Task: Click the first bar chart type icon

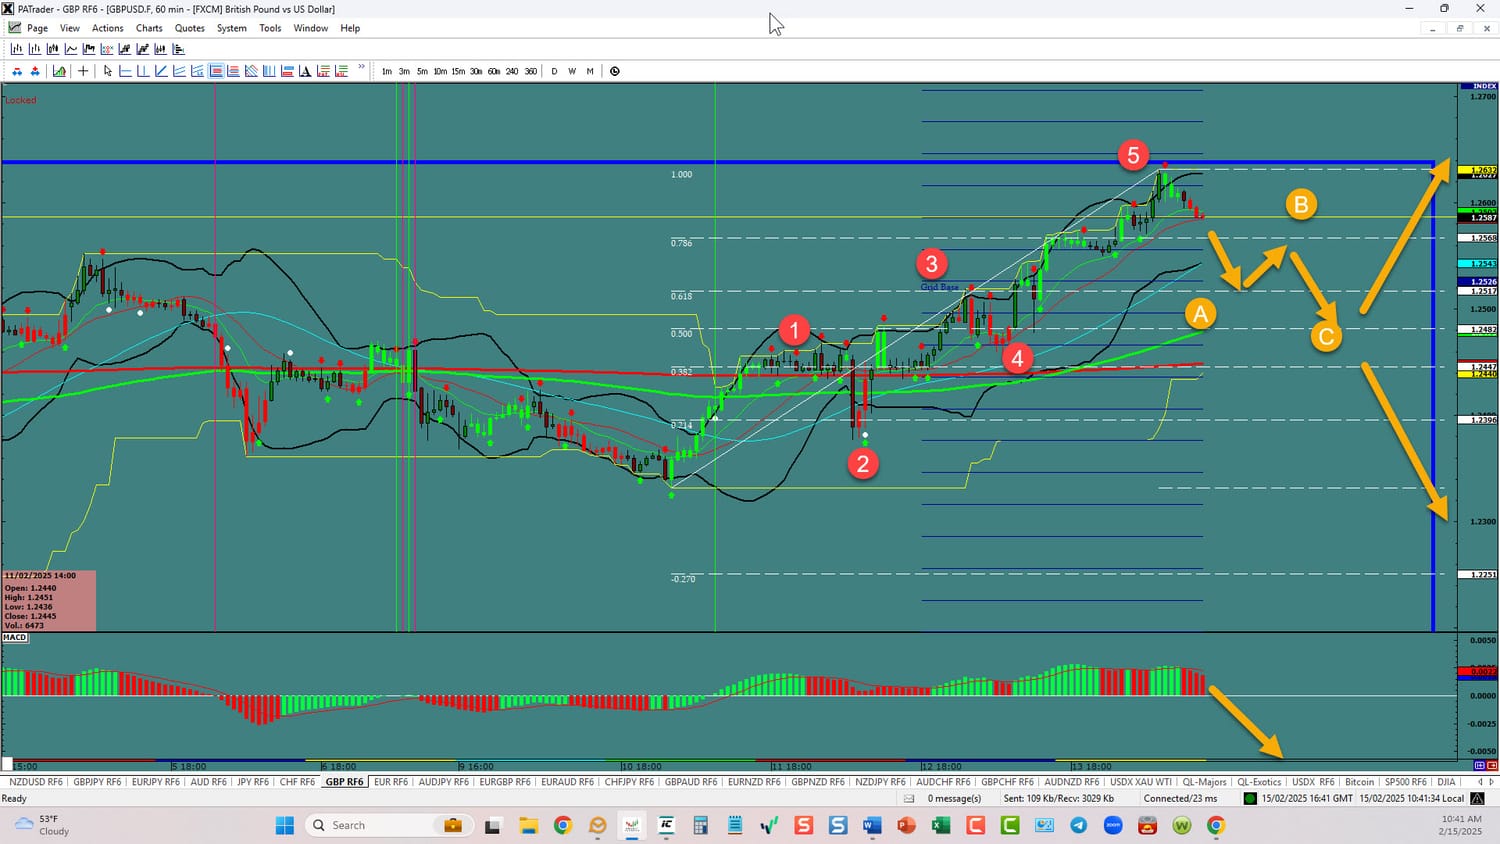Action: pyautogui.click(x=17, y=49)
